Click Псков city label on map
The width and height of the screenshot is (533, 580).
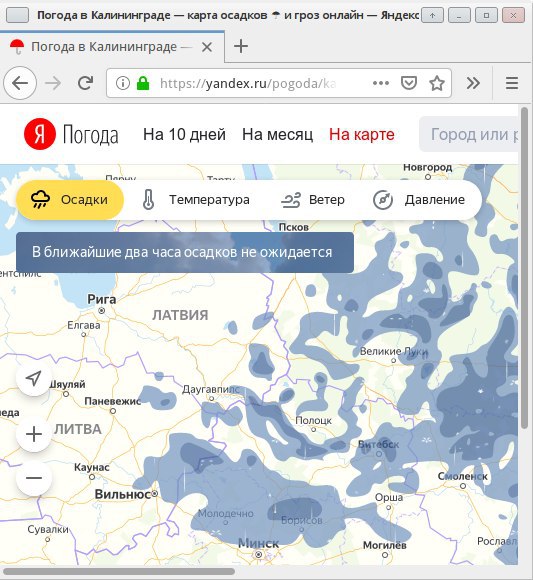pyautogui.click(x=293, y=227)
